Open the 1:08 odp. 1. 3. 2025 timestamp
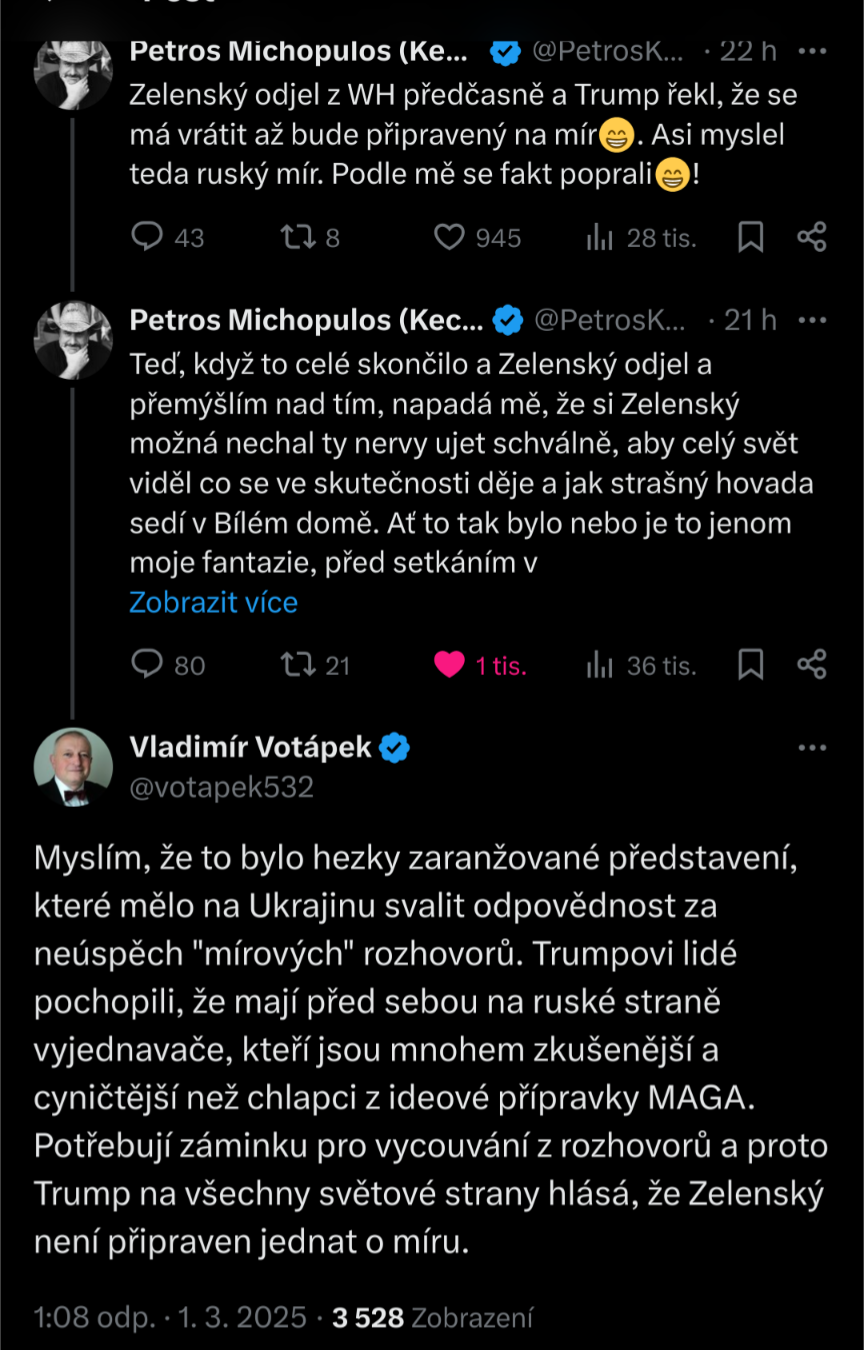 170,1318
